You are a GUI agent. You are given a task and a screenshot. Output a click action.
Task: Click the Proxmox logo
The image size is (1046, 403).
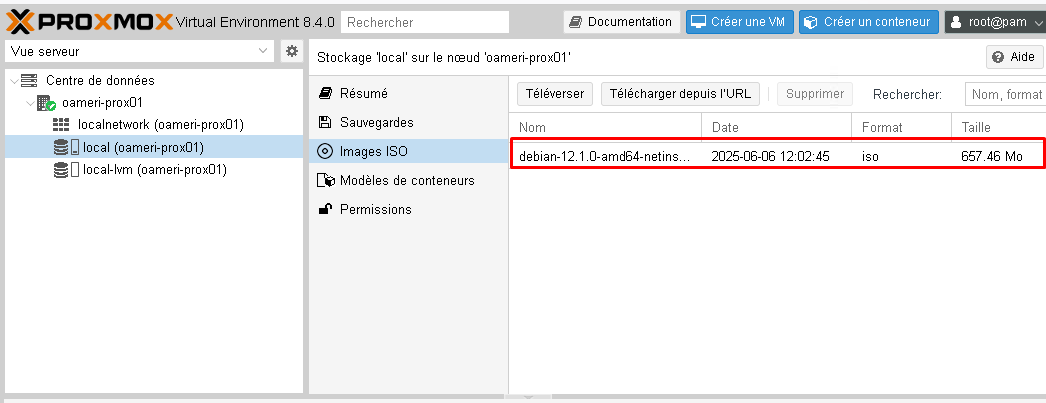[x=90, y=22]
